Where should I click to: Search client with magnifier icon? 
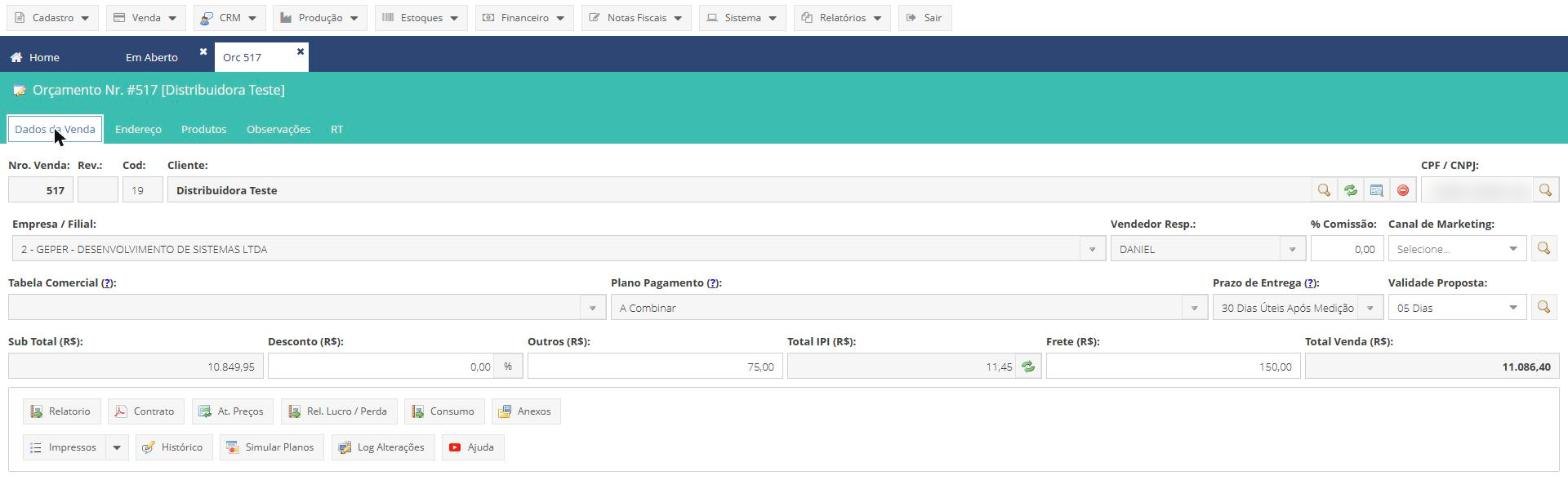point(1324,190)
